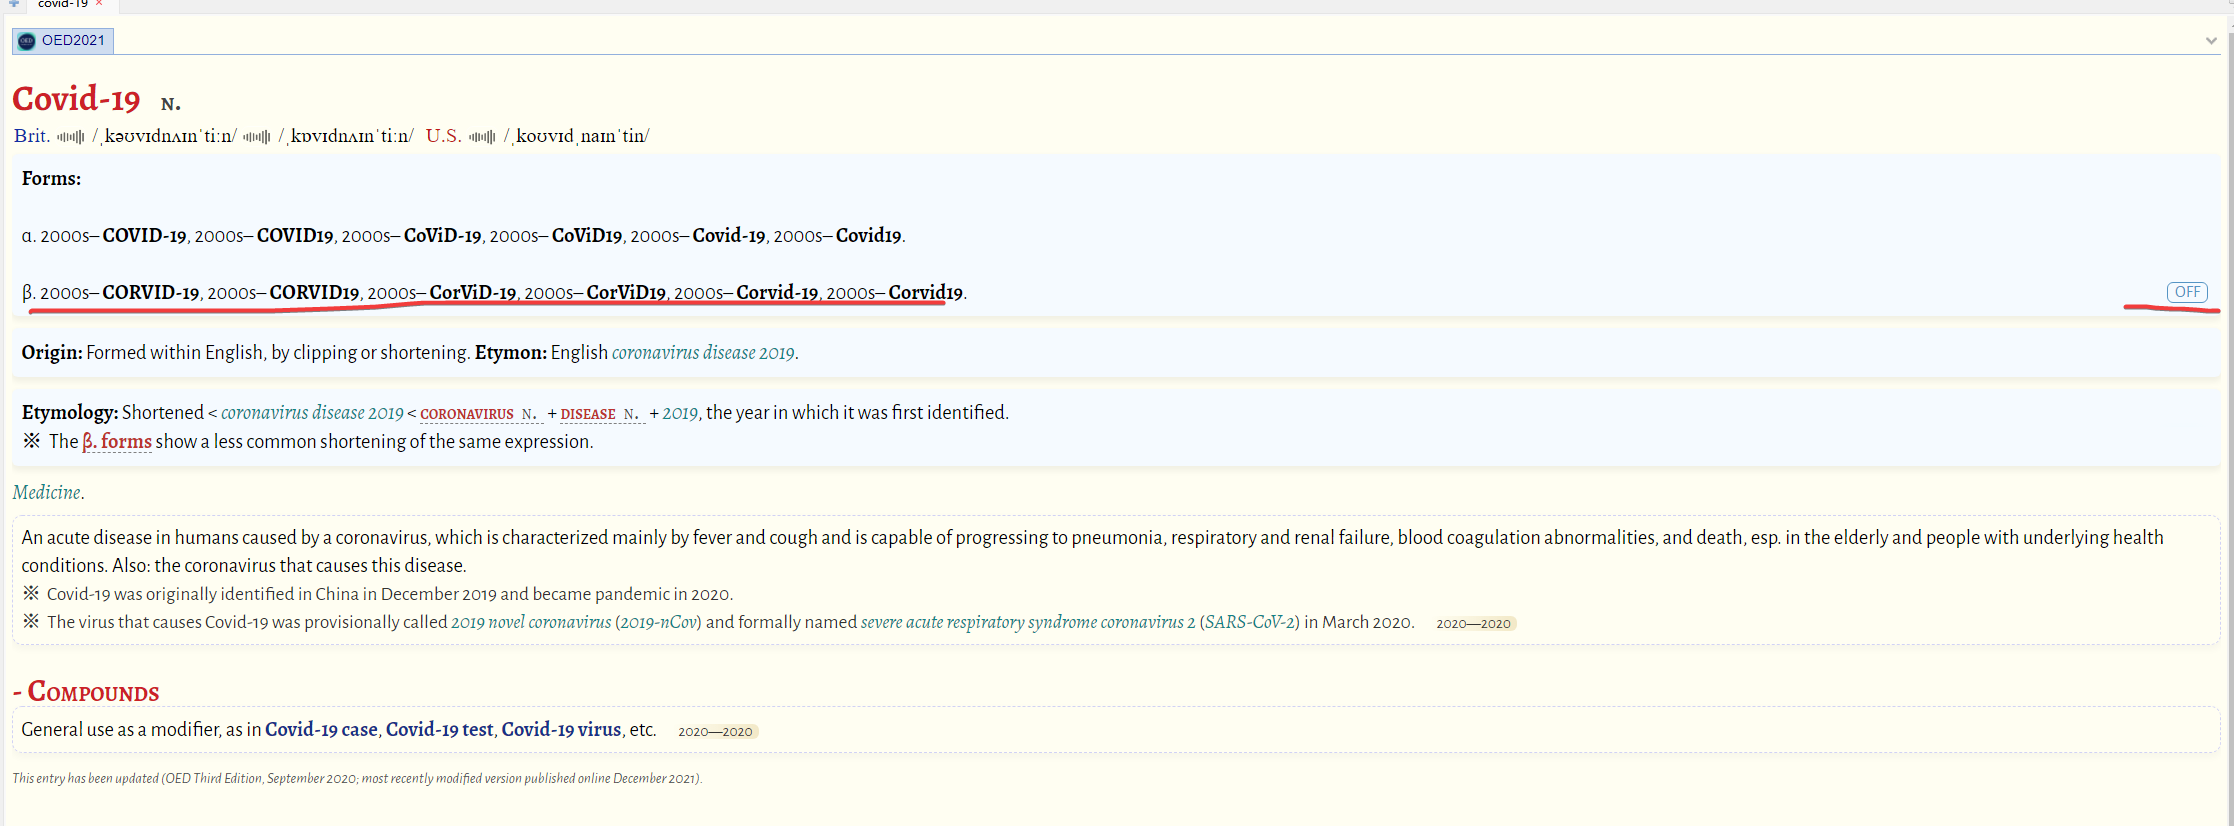
Task: Toggle the OFF switch in Forms section
Action: (x=2187, y=292)
